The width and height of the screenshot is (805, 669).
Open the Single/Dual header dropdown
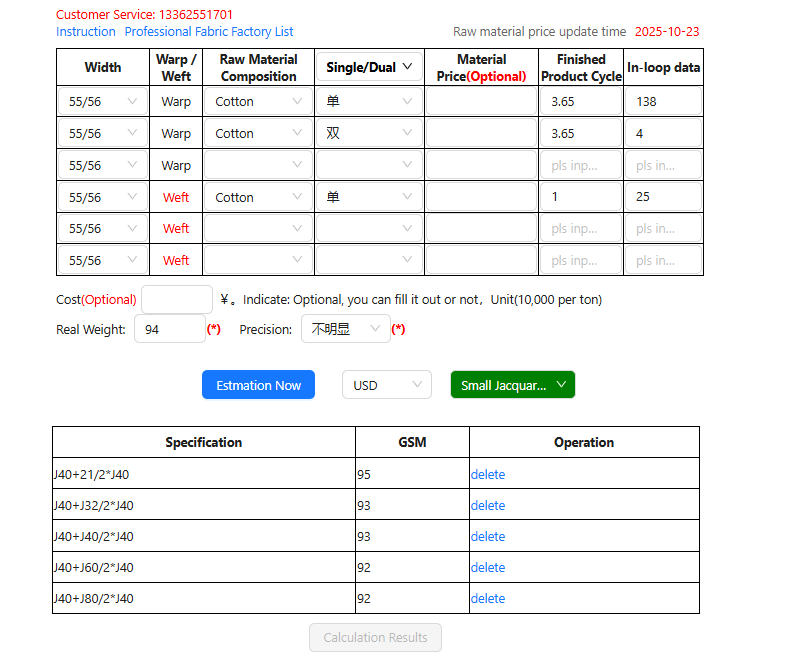pyautogui.click(x=369, y=68)
